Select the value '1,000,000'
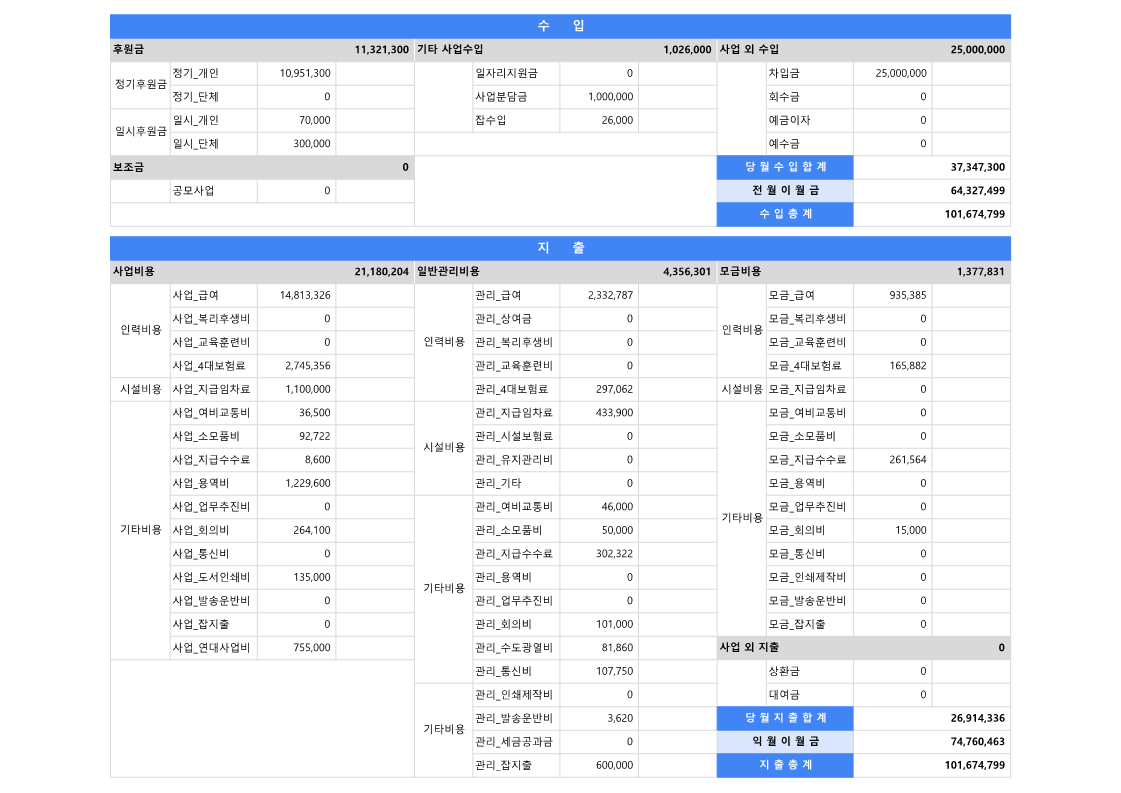 tap(611, 97)
